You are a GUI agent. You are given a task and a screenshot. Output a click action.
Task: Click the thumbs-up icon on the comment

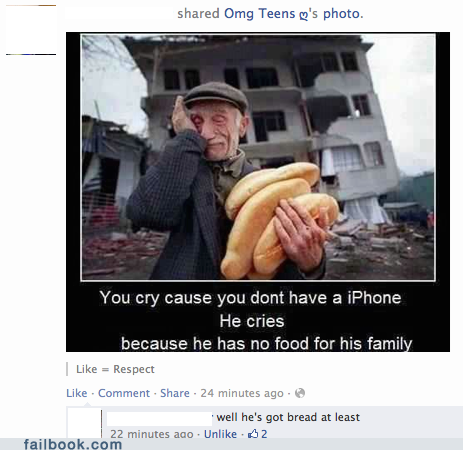(253, 434)
